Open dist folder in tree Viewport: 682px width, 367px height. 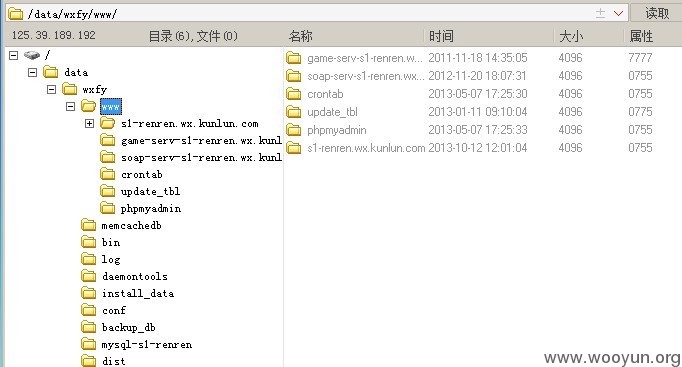[114, 361]
